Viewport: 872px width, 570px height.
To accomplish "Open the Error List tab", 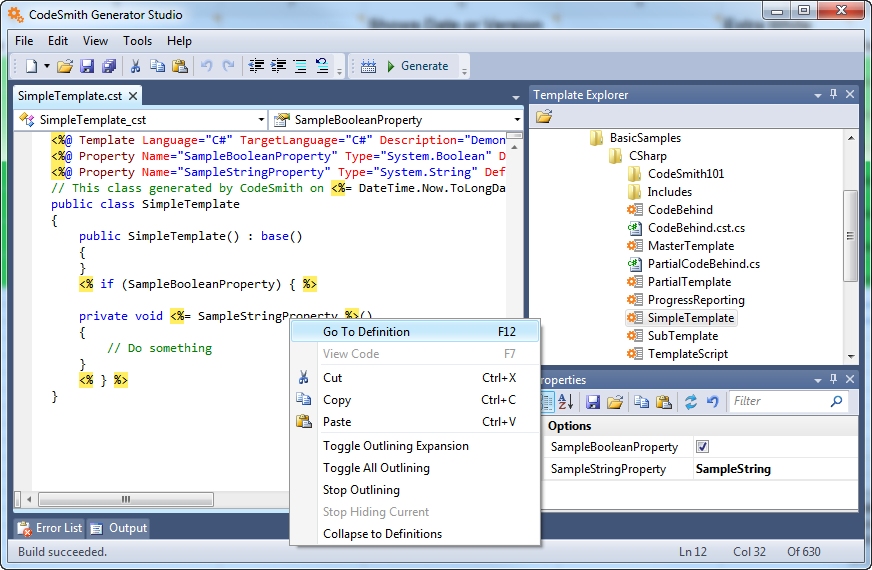I will [x=49, y=528].
